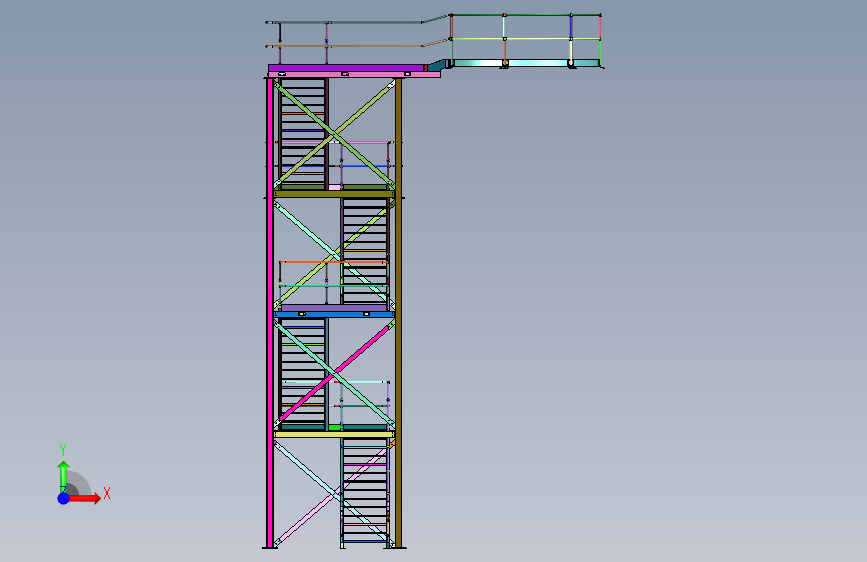Click the red X axis arrow on the triad
This screenshot has height=562, width=867.
pyautogui.click(x=84, y=498)
